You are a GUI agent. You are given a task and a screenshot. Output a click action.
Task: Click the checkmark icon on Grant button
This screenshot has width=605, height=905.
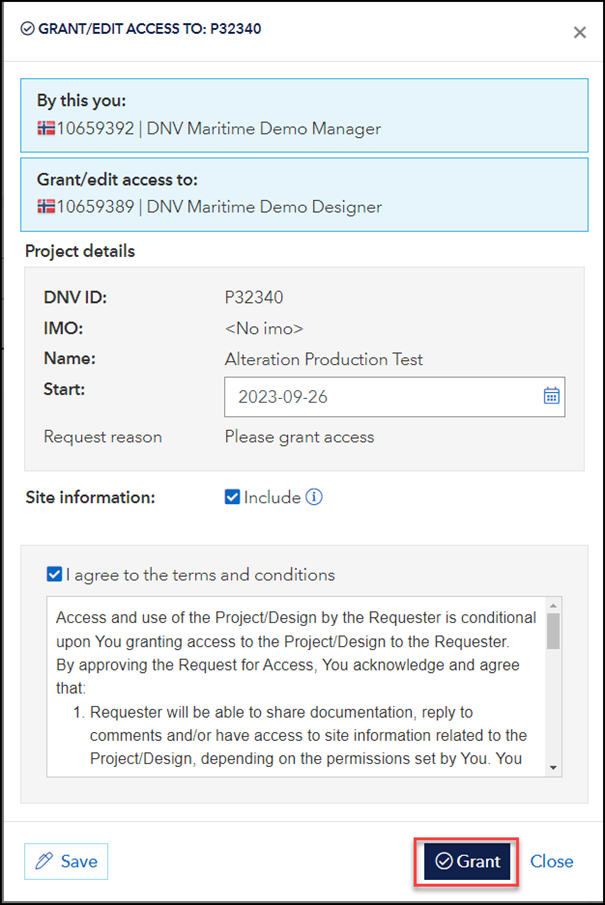coord(443,861)
